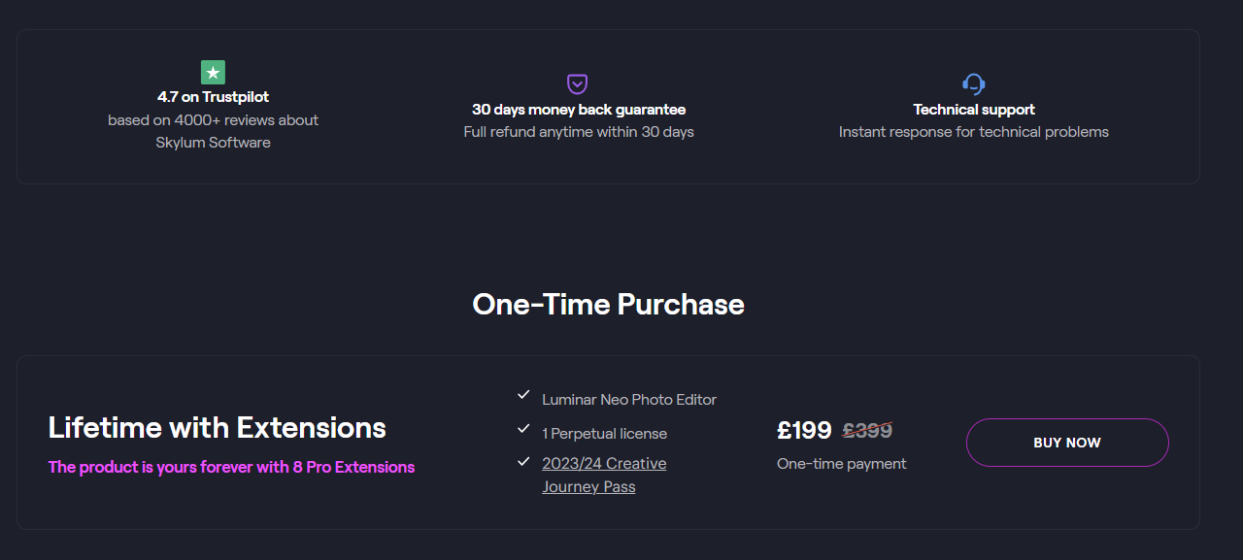Image resolution: width=1243 pixels, height=560 pixels.
Task: Click the "One-Time Purchase" section heading
Action: pyautogui.click(x=608, y=304)
